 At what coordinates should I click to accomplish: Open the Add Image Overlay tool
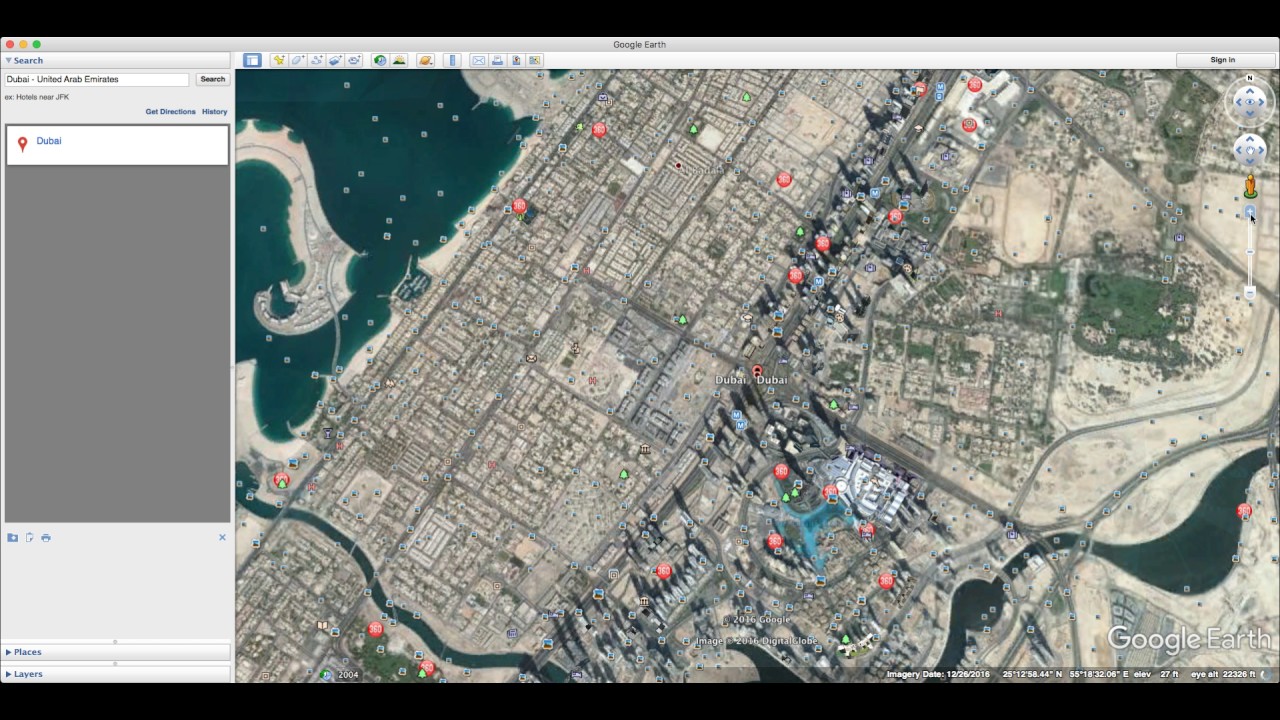click(x=335, y=60)
